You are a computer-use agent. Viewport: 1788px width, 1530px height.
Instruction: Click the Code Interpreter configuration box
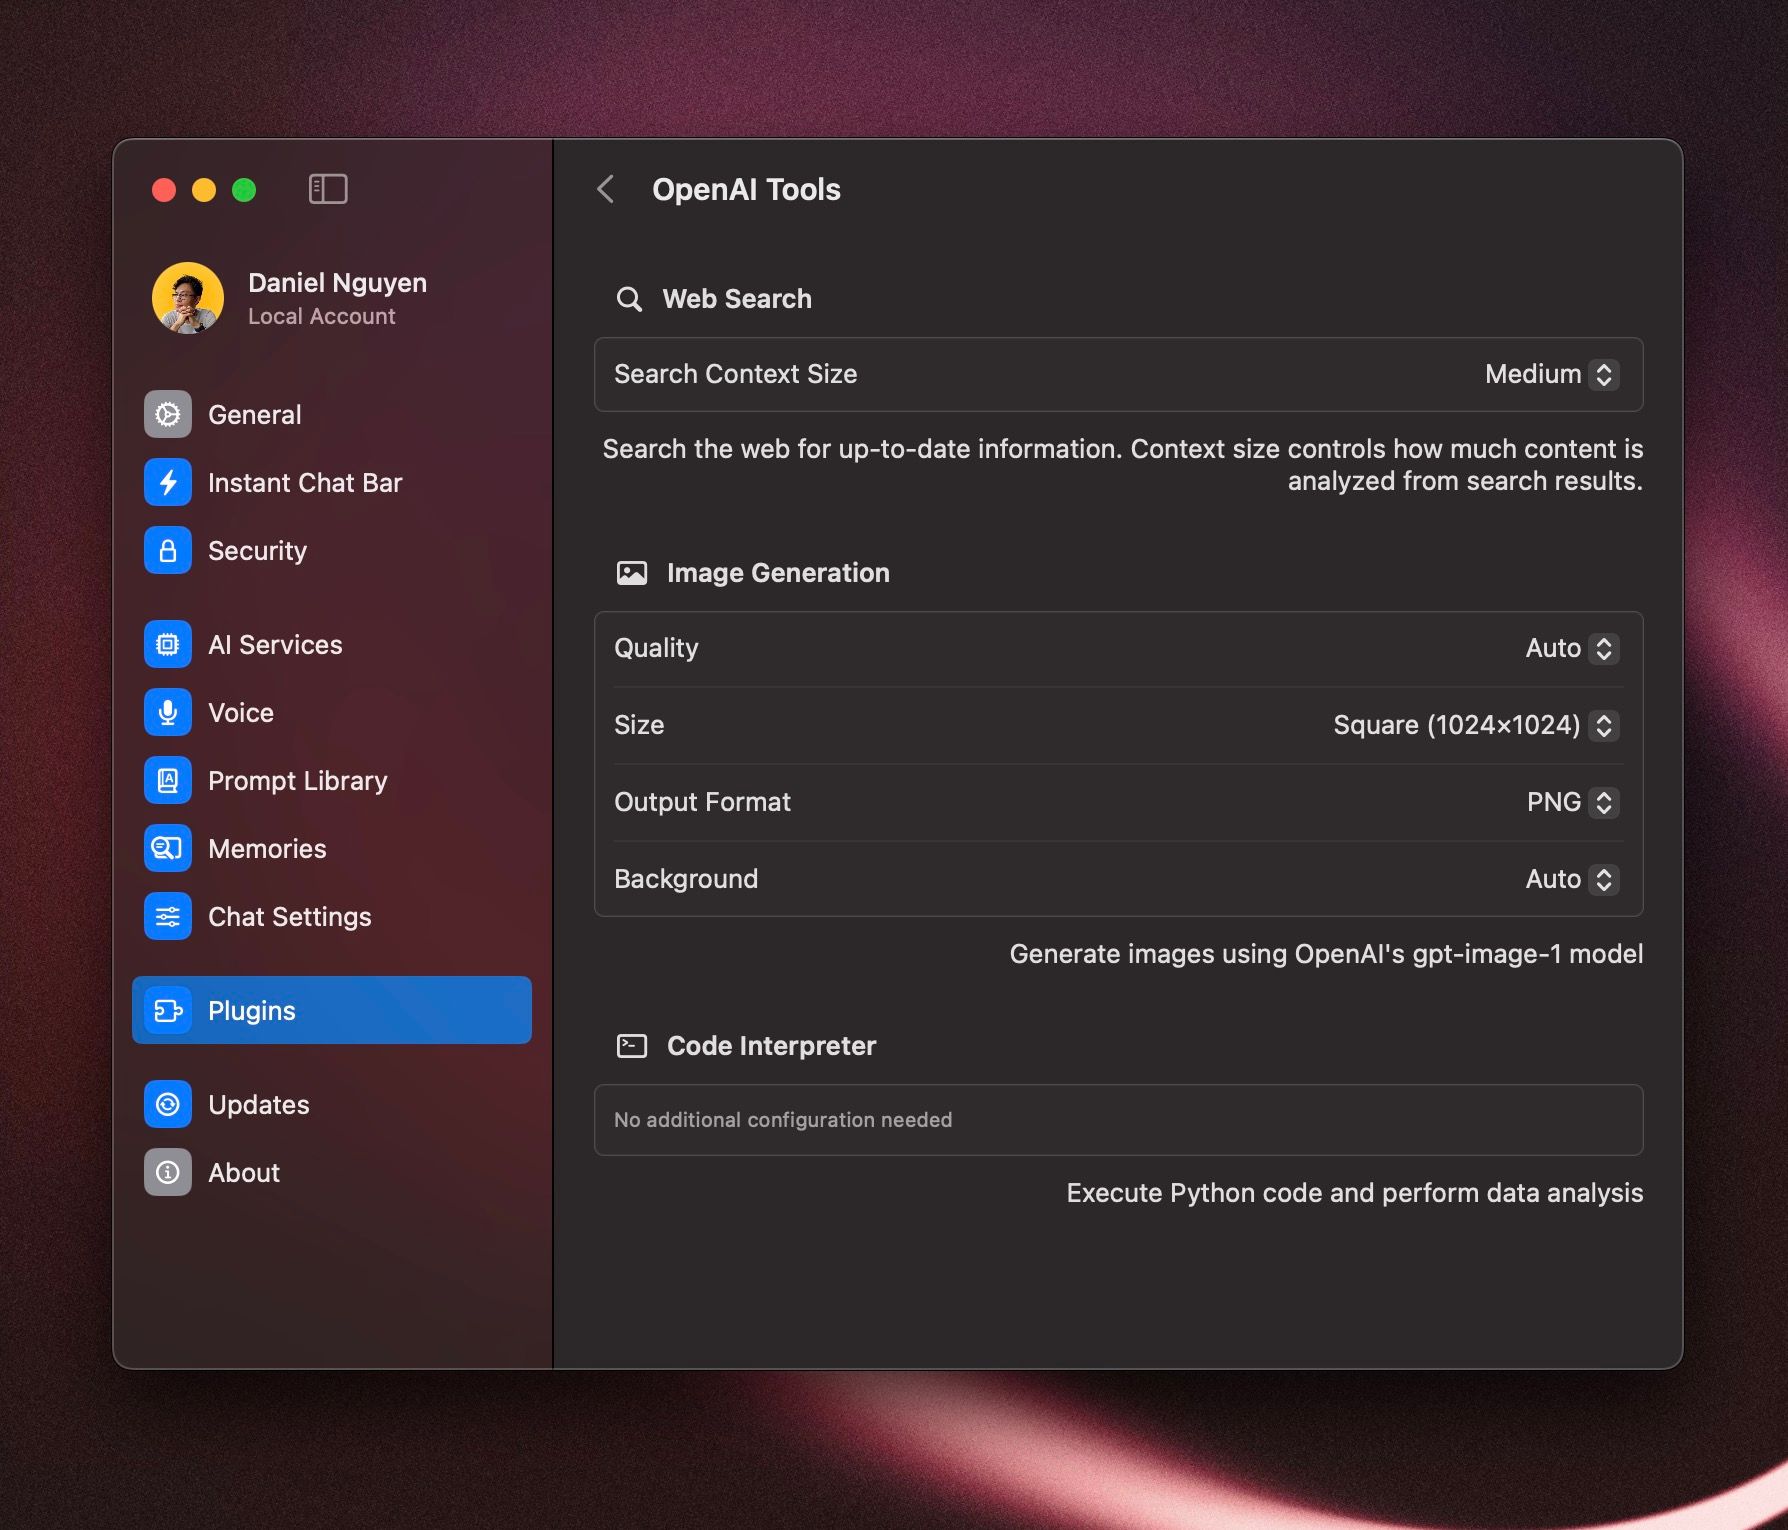(1118, 1120)
